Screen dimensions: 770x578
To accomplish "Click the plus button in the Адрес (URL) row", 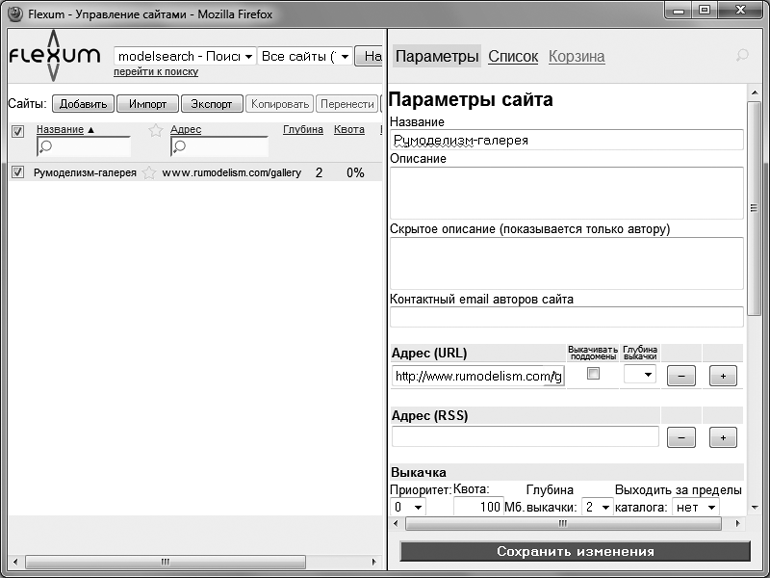I will [x=722, y=376].
